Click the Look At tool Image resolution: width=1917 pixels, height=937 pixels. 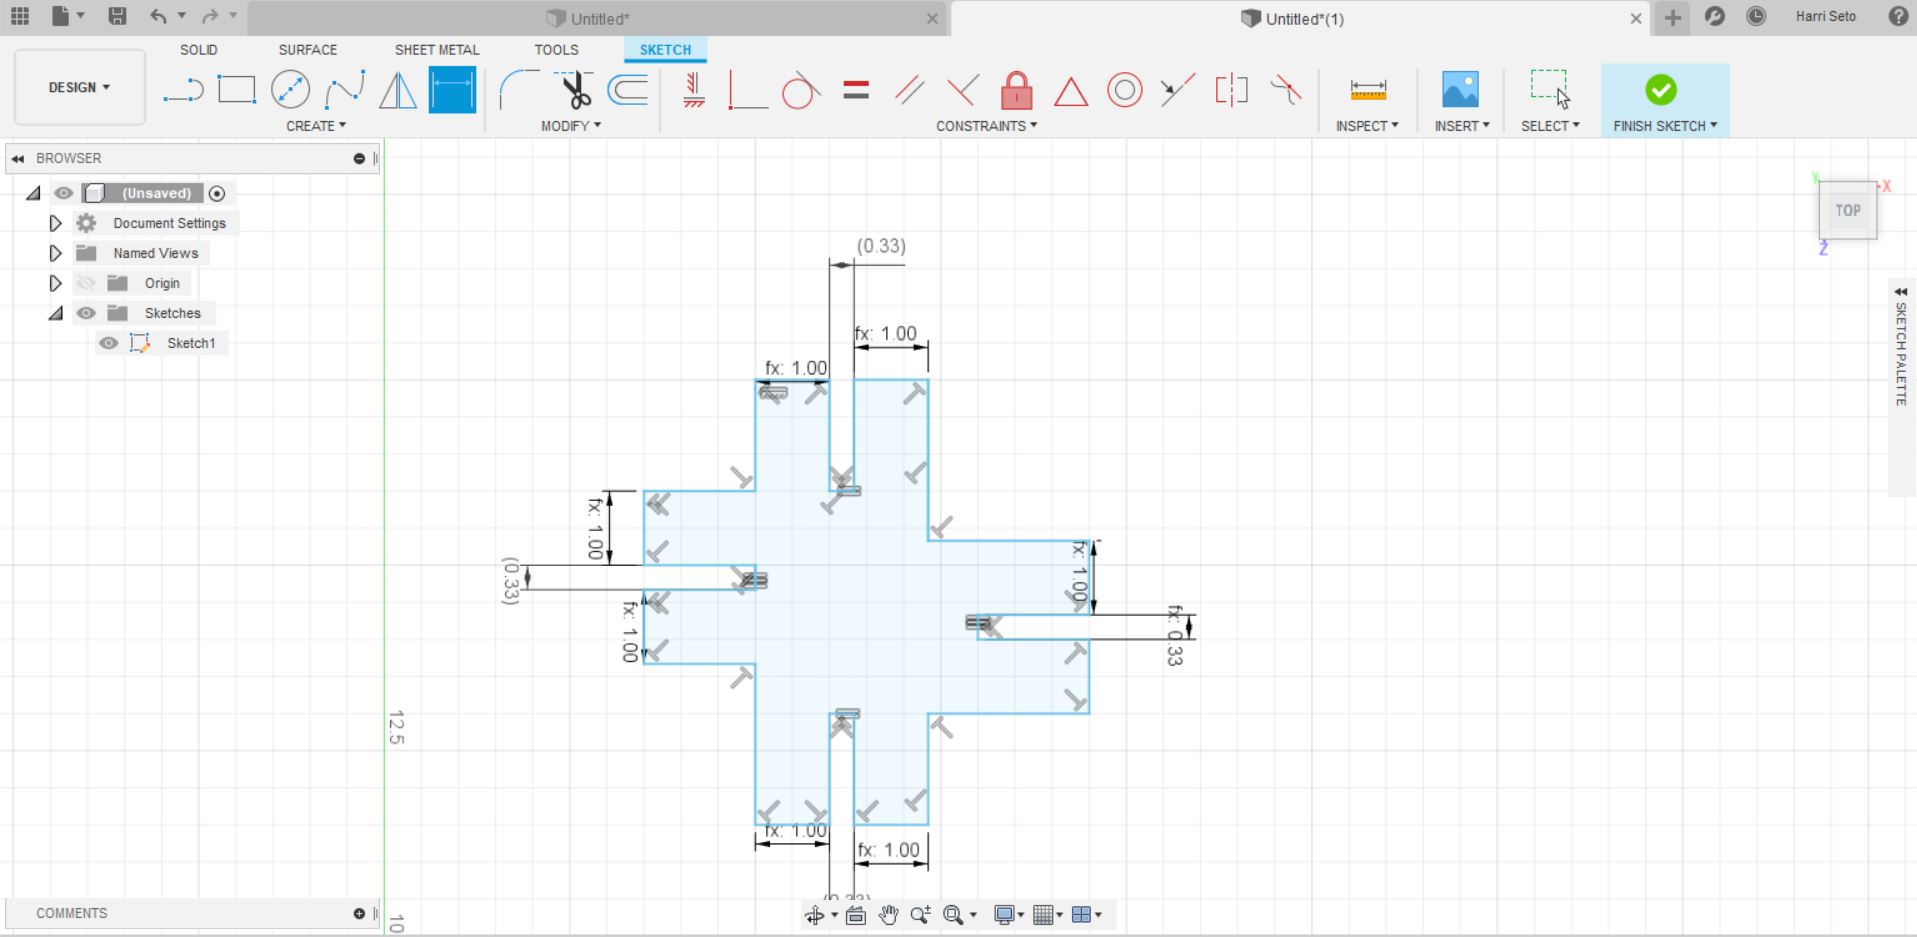pos(856,915)
